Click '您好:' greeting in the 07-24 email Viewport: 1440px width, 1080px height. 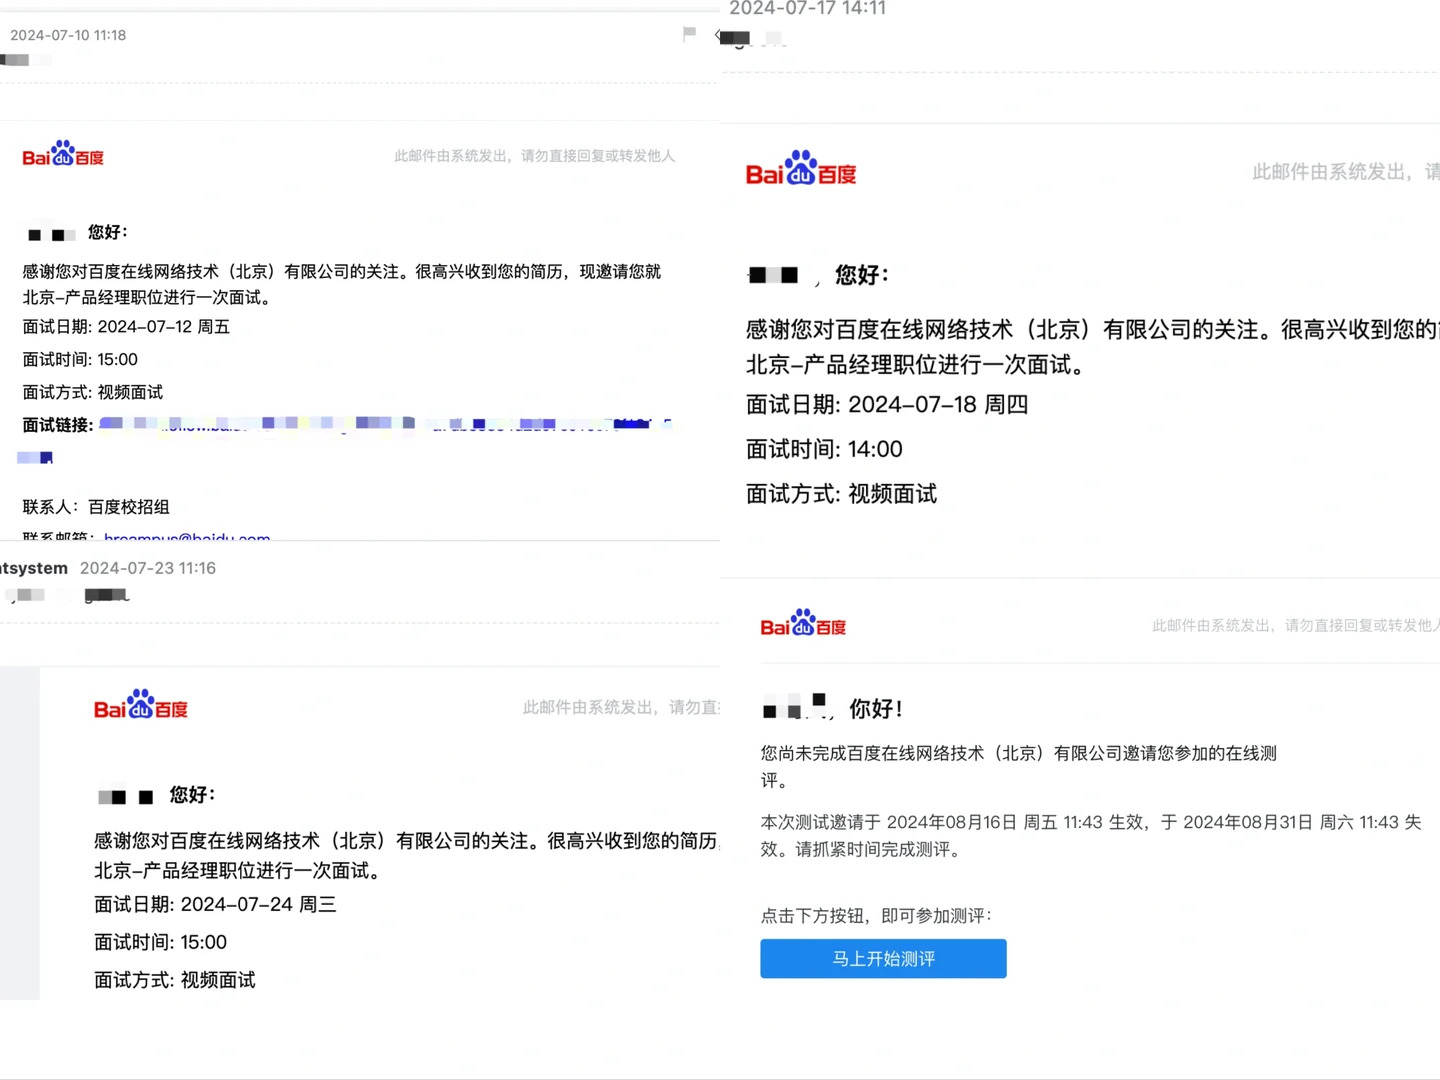point(192,795)
